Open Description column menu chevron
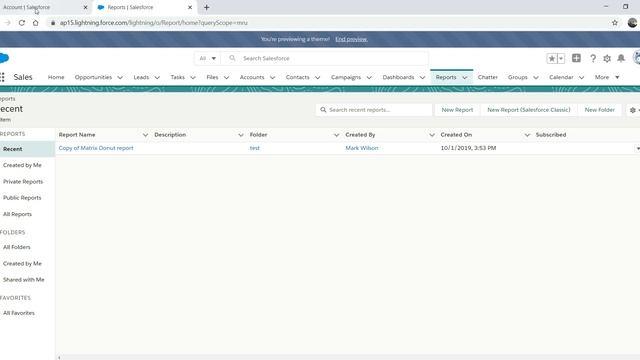The image size is (640, 360). coord(241,135)
